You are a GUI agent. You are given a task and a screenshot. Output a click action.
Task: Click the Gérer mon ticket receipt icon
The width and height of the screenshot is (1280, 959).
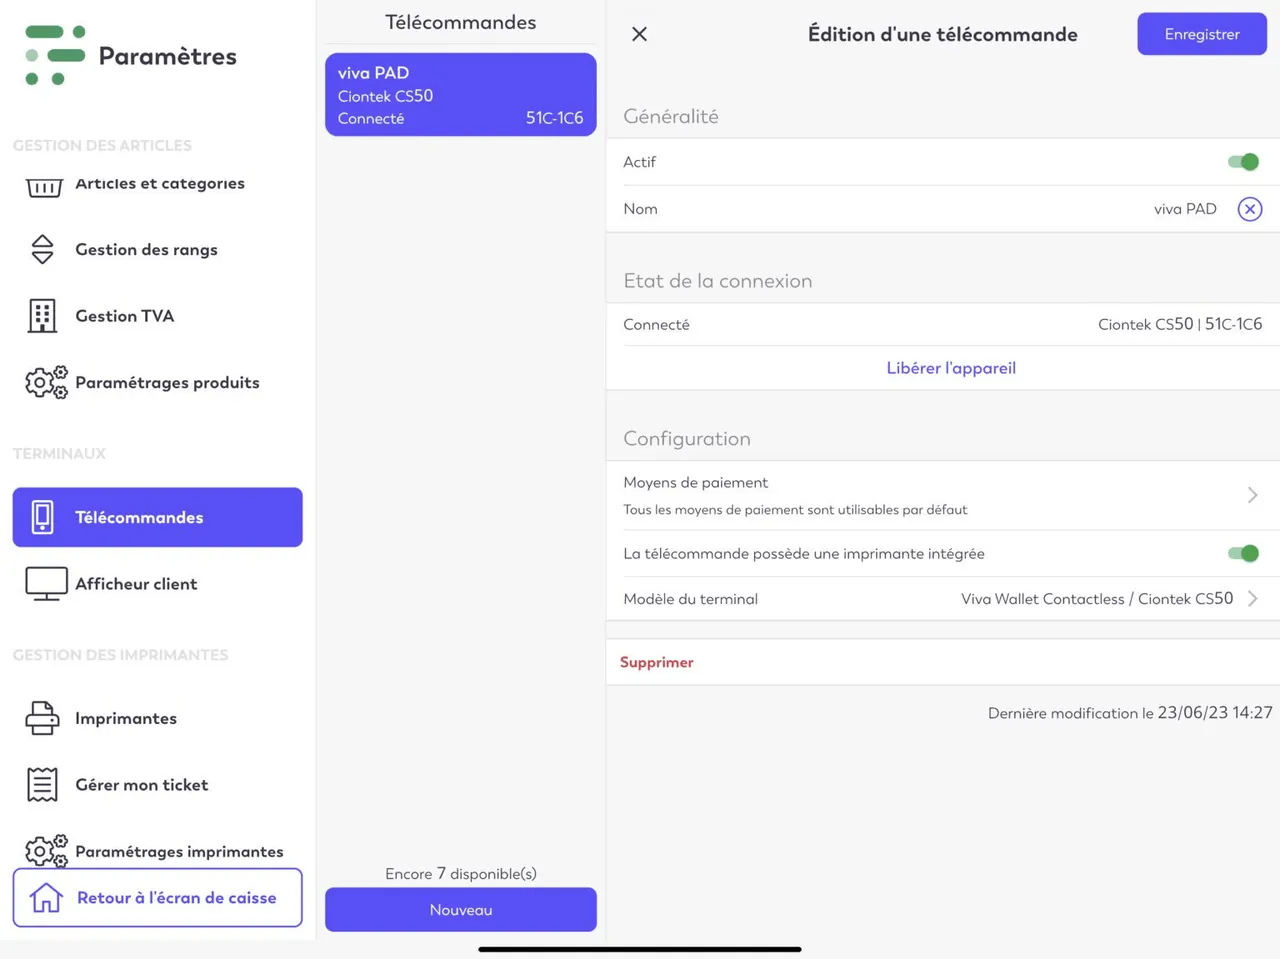[42, 785]
